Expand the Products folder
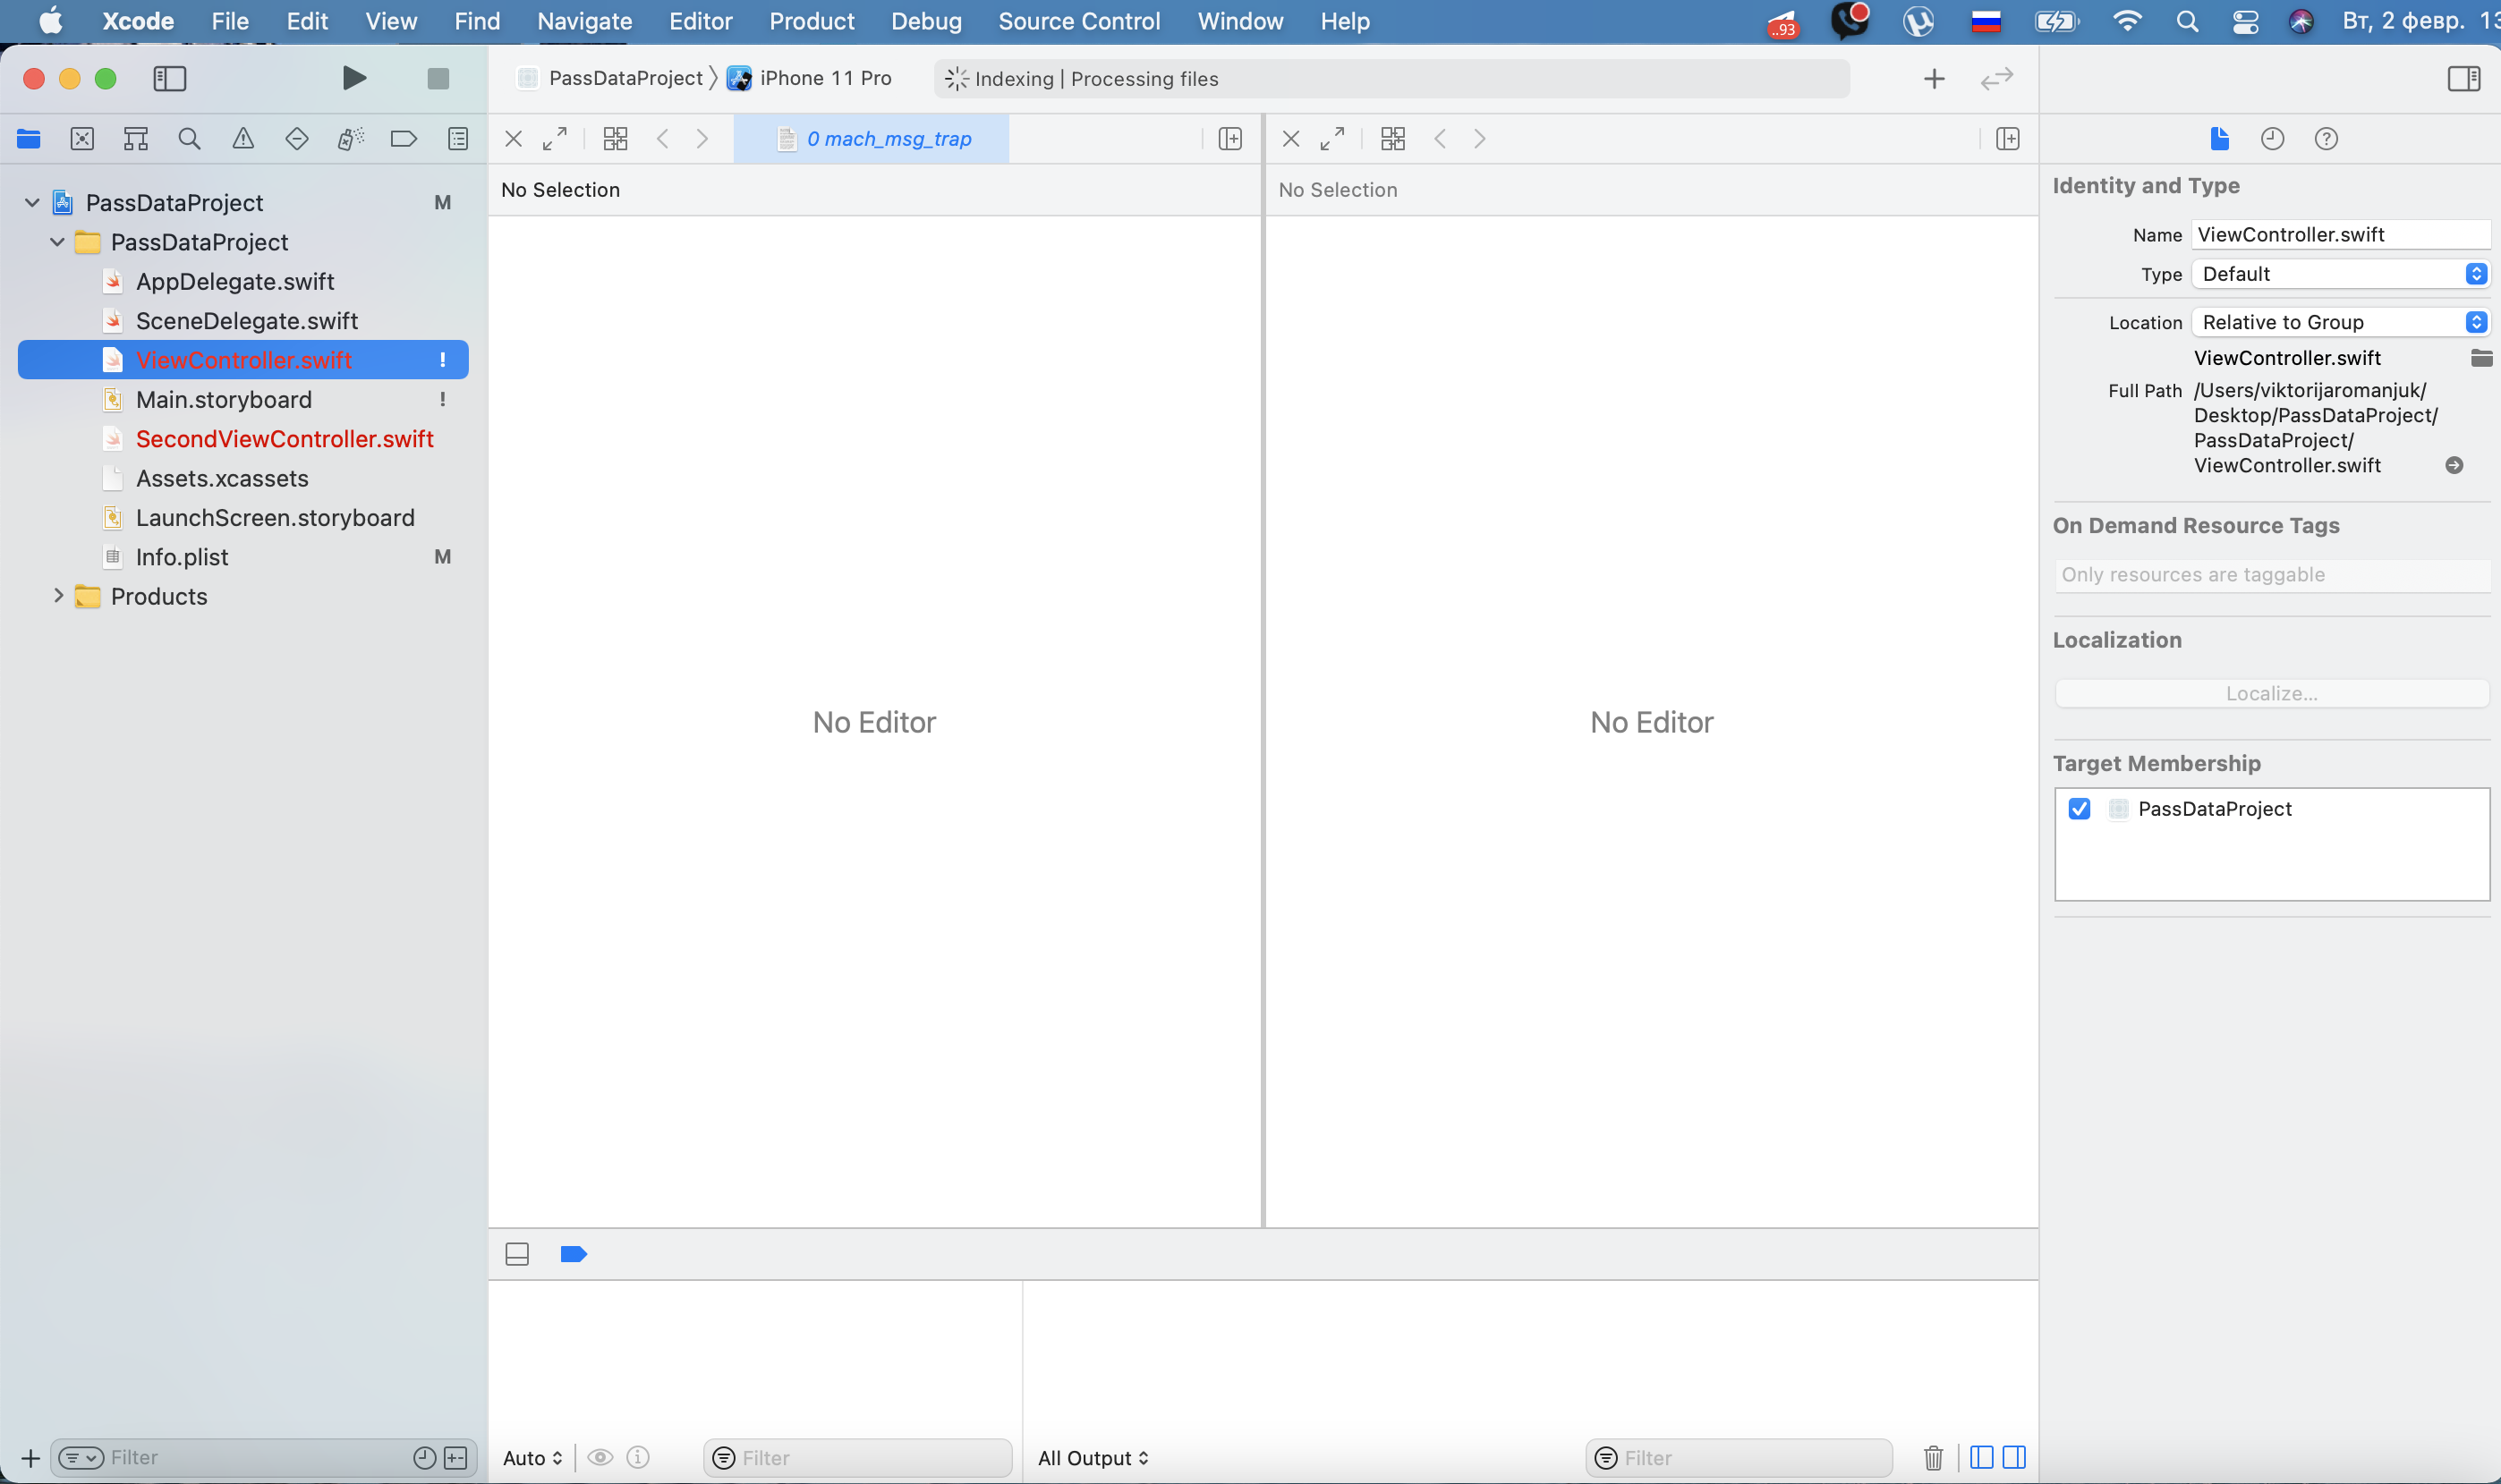 (57, 596)
